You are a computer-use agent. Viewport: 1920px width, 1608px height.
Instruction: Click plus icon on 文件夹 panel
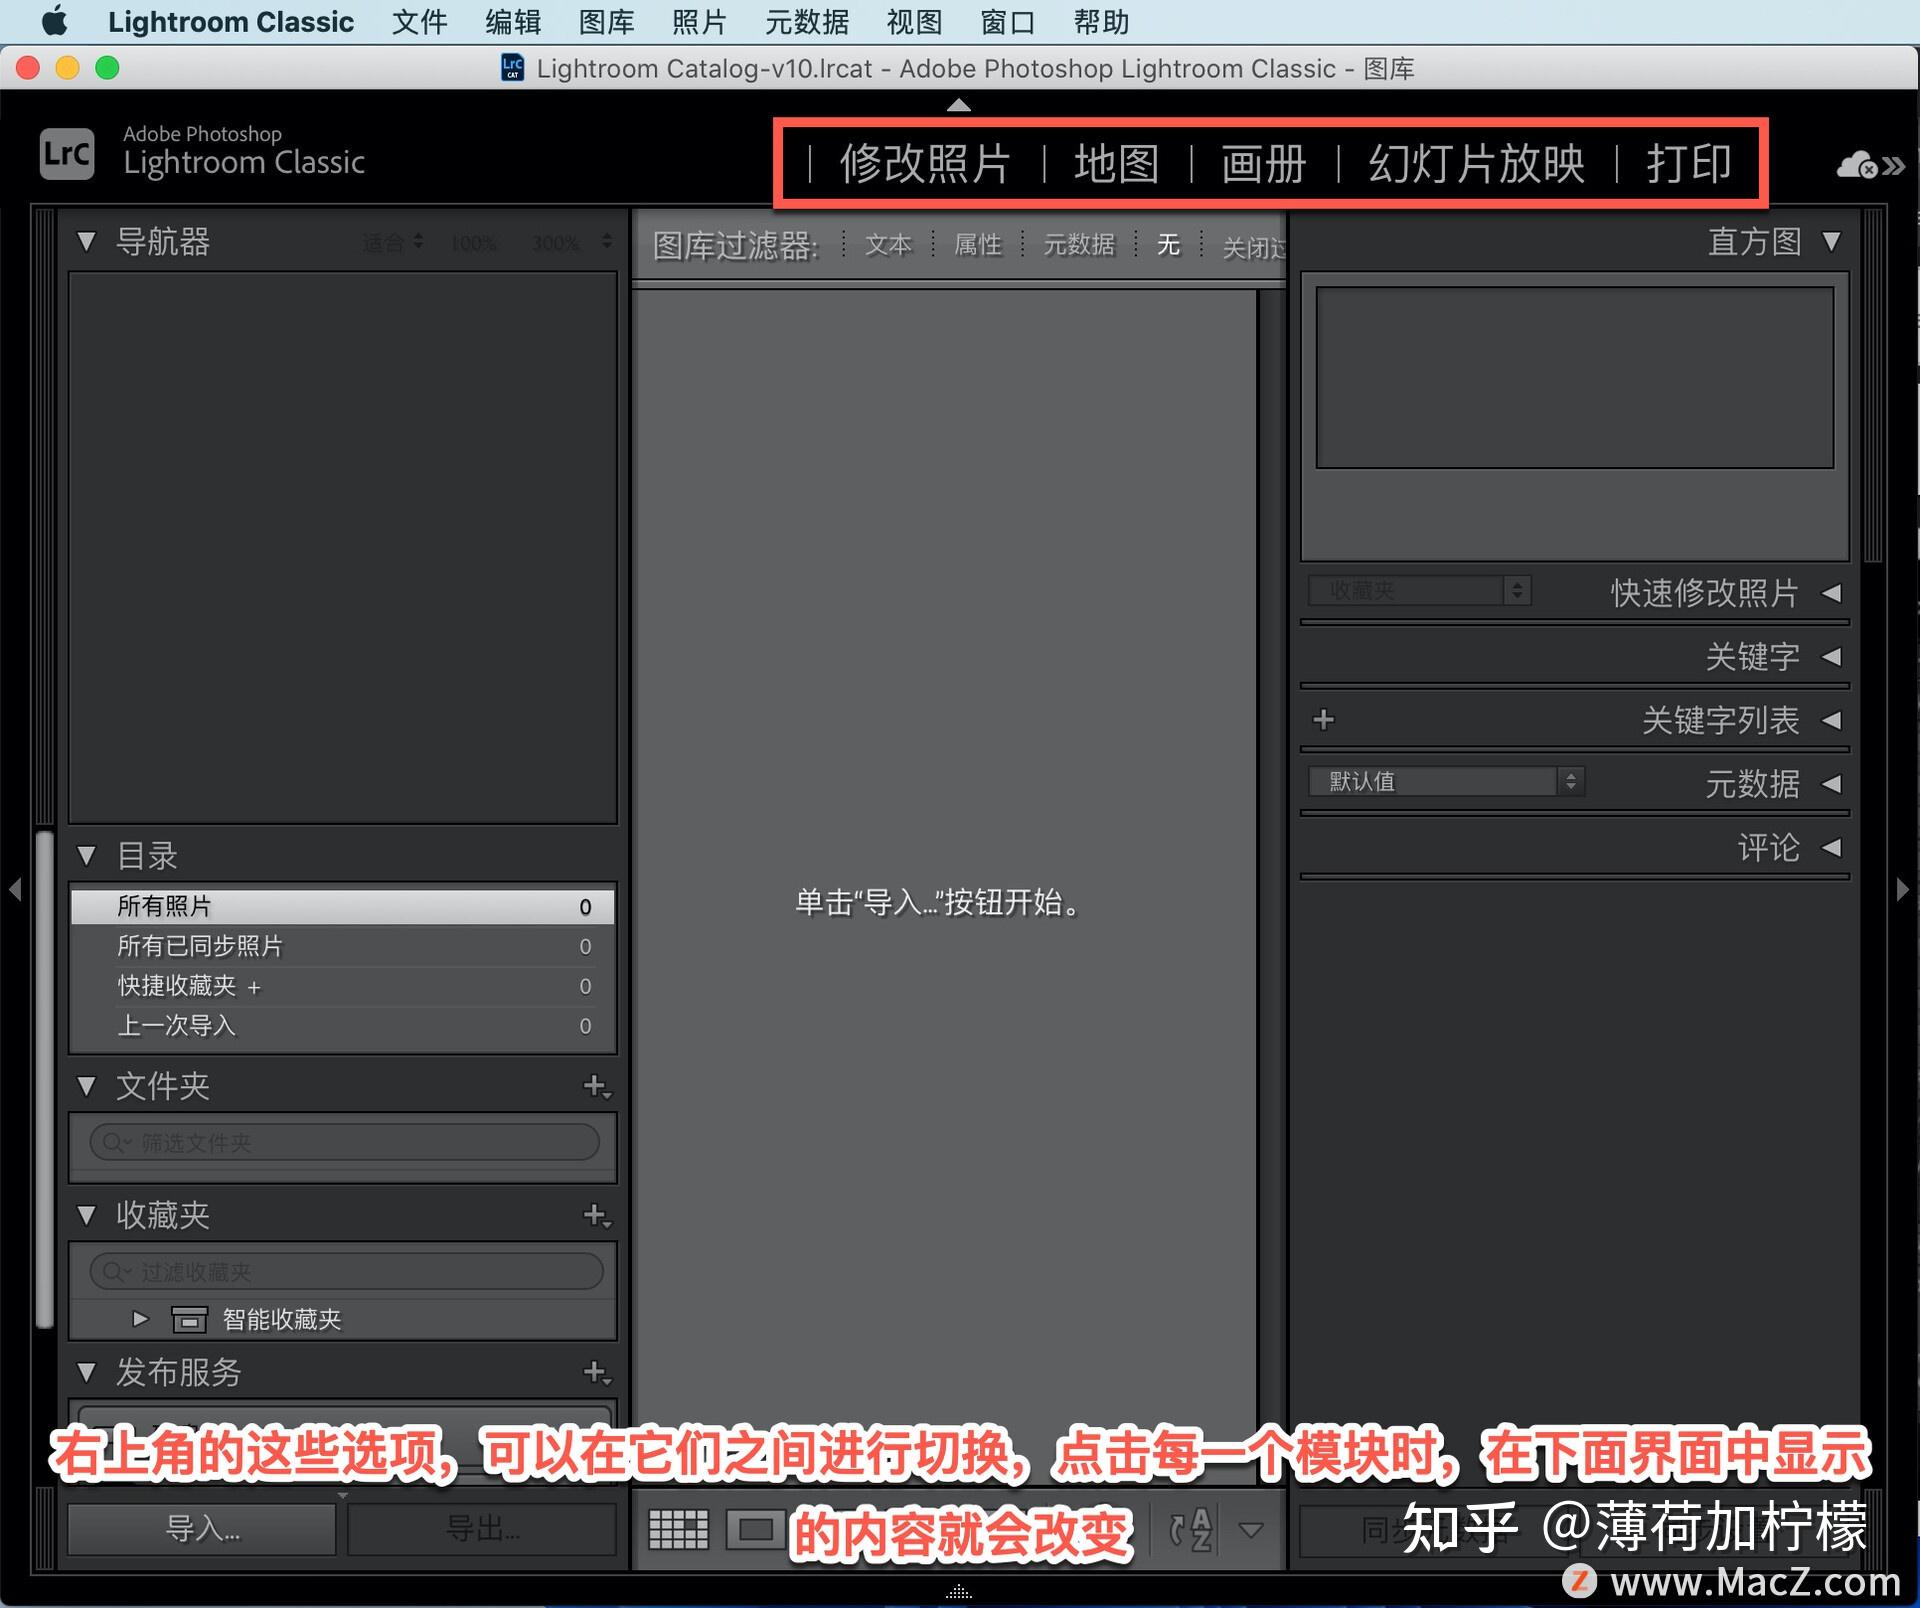pyautogui.click(x=597, y=1086)
